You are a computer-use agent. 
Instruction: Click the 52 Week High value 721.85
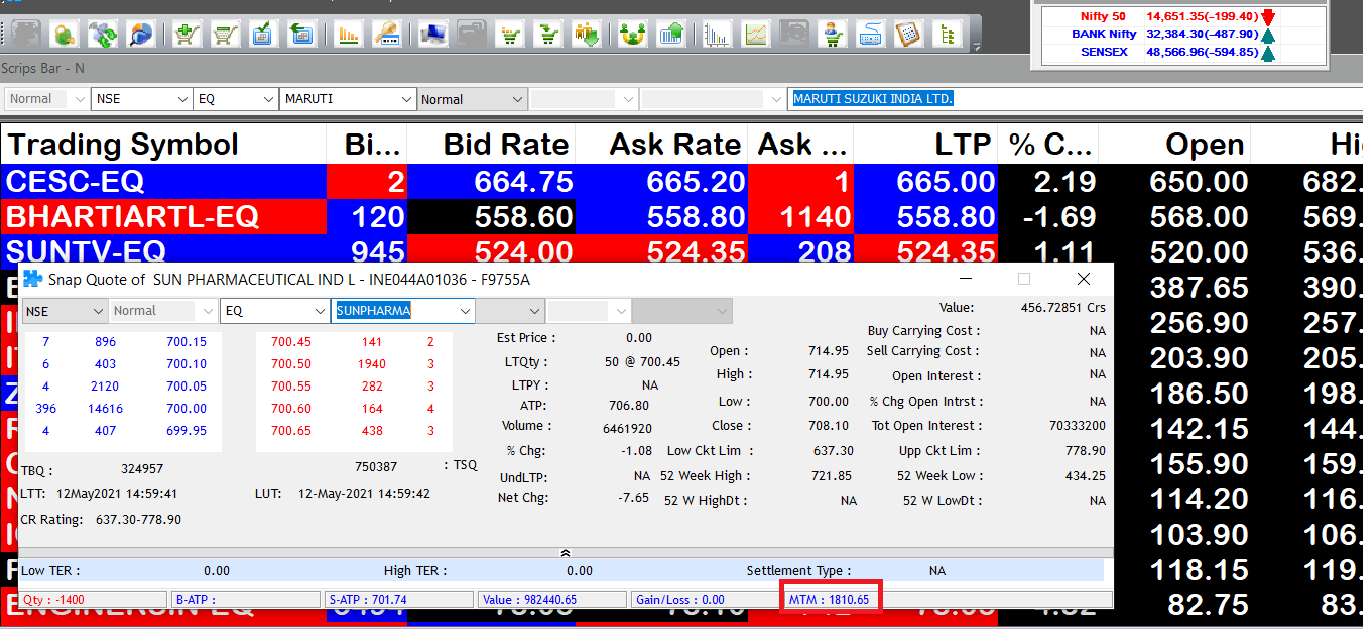pyautogui.click(x=832, y=476)
